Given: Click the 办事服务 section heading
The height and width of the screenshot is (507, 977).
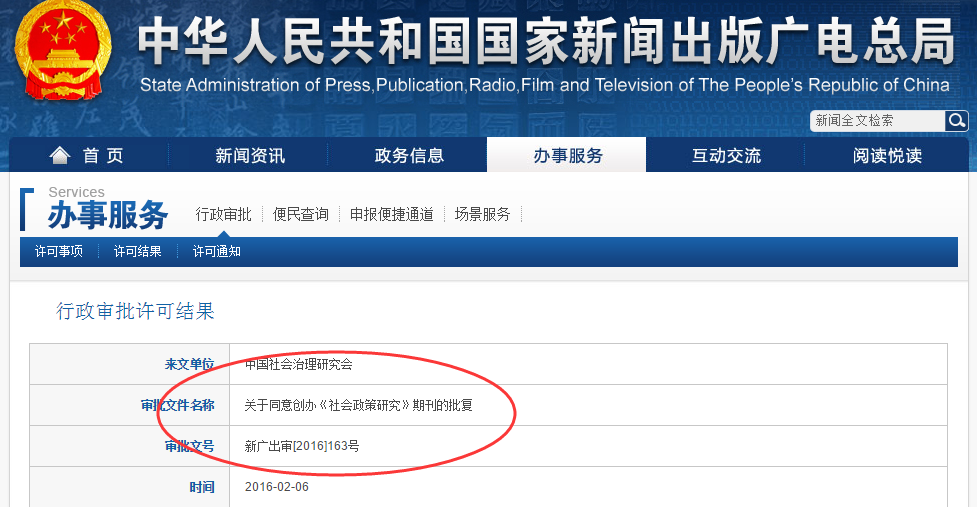Looking at the screenshot, I should [108, 216].
